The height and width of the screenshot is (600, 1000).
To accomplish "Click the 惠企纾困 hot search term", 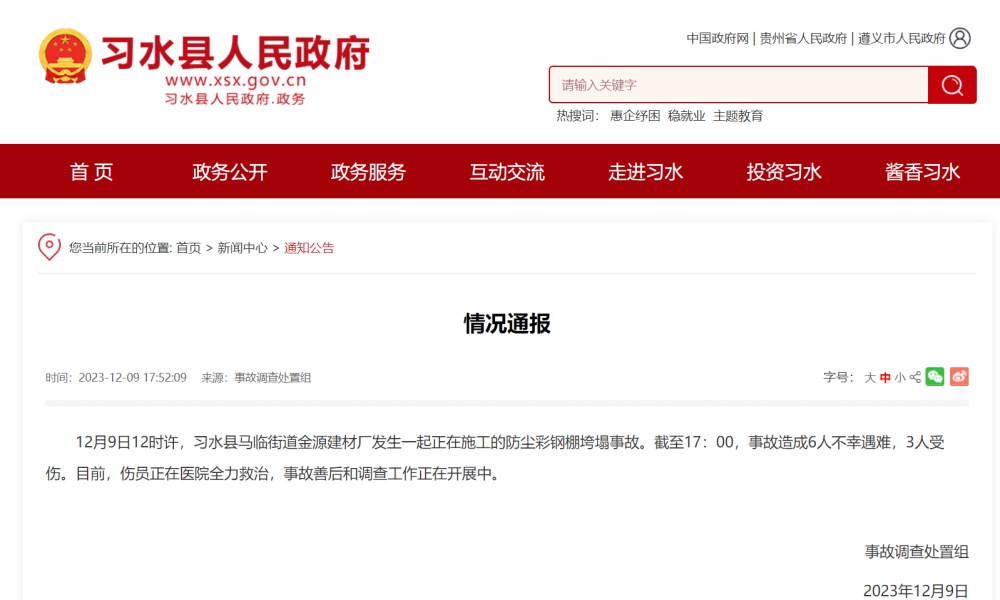I will [x=635, y=116].
